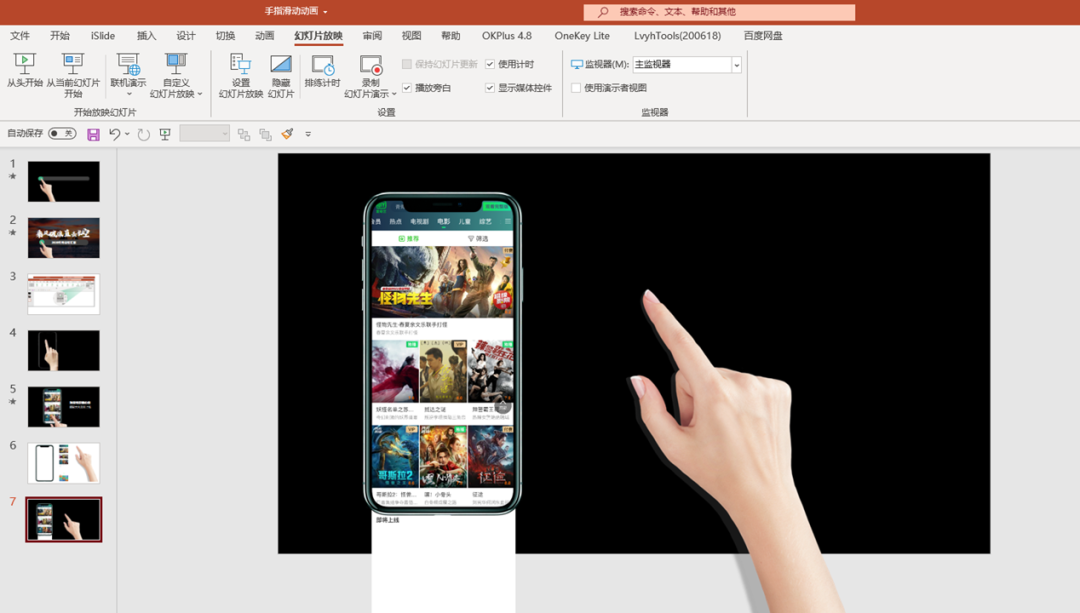Screen dimensions: 1080x613
Task: Switch to 动画 tab
Action: 264,36
